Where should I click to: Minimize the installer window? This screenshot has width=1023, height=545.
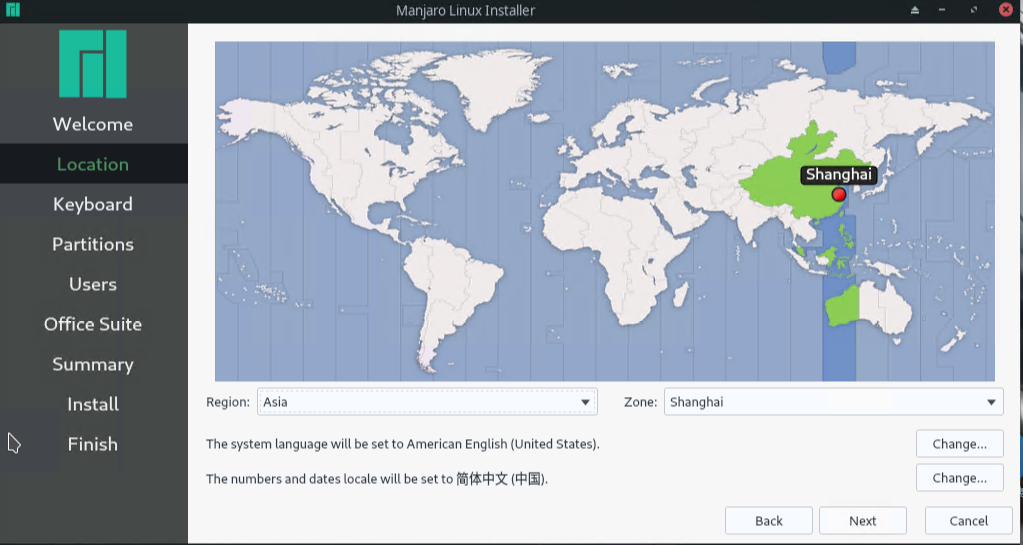coord(943,10)
